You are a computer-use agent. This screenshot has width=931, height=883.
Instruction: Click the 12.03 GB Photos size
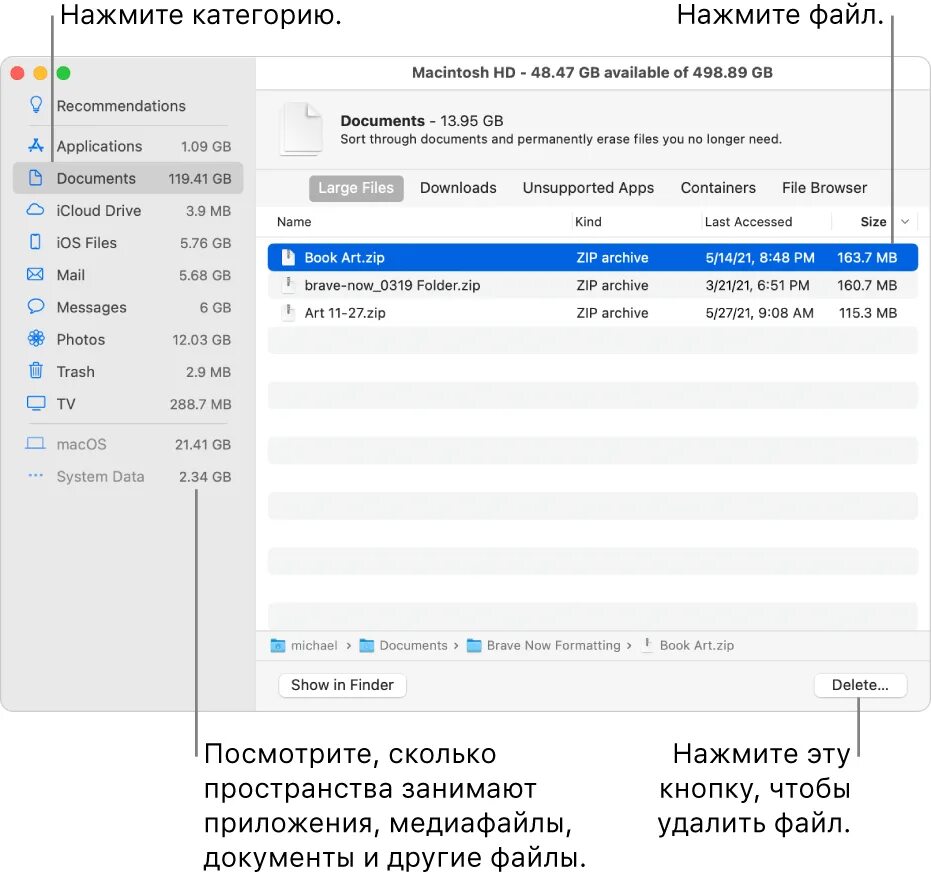point(201,340)
